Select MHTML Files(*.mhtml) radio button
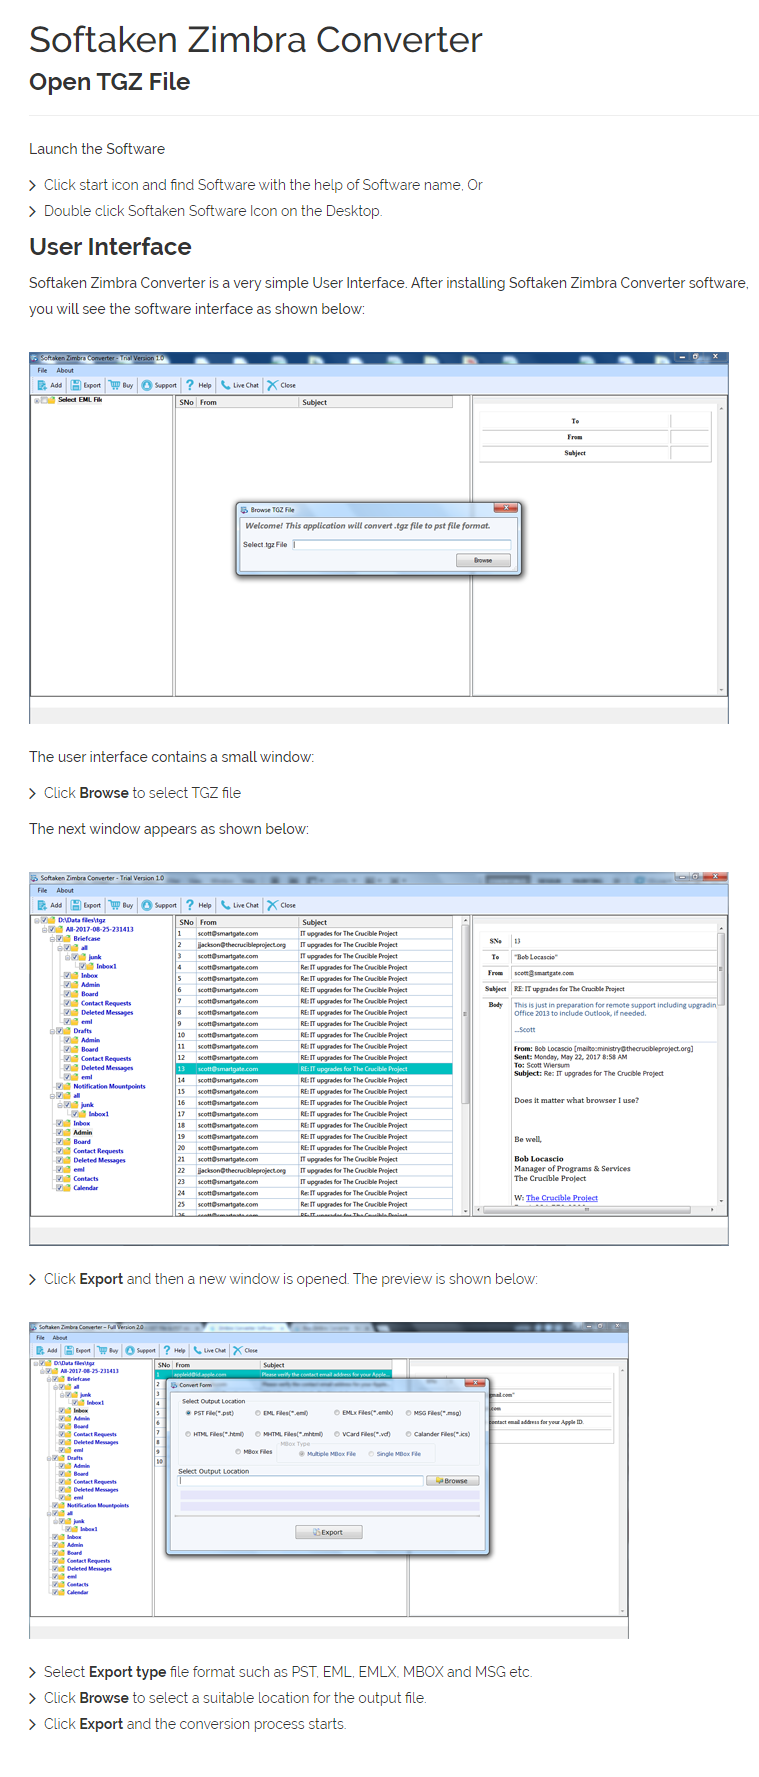759x1777 pixels. tap(258, 1434)
